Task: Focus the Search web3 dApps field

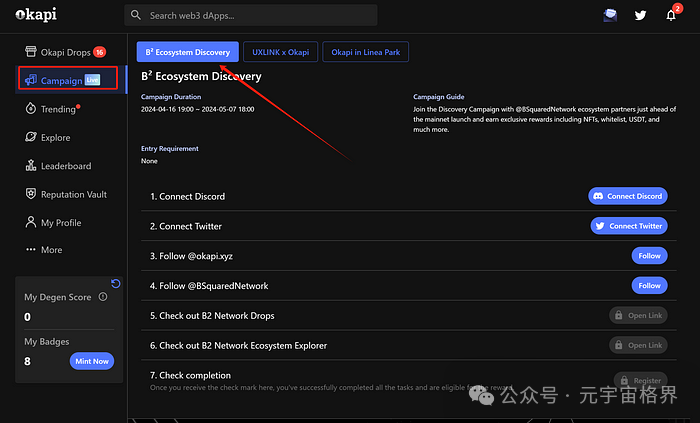Action: 251,15
